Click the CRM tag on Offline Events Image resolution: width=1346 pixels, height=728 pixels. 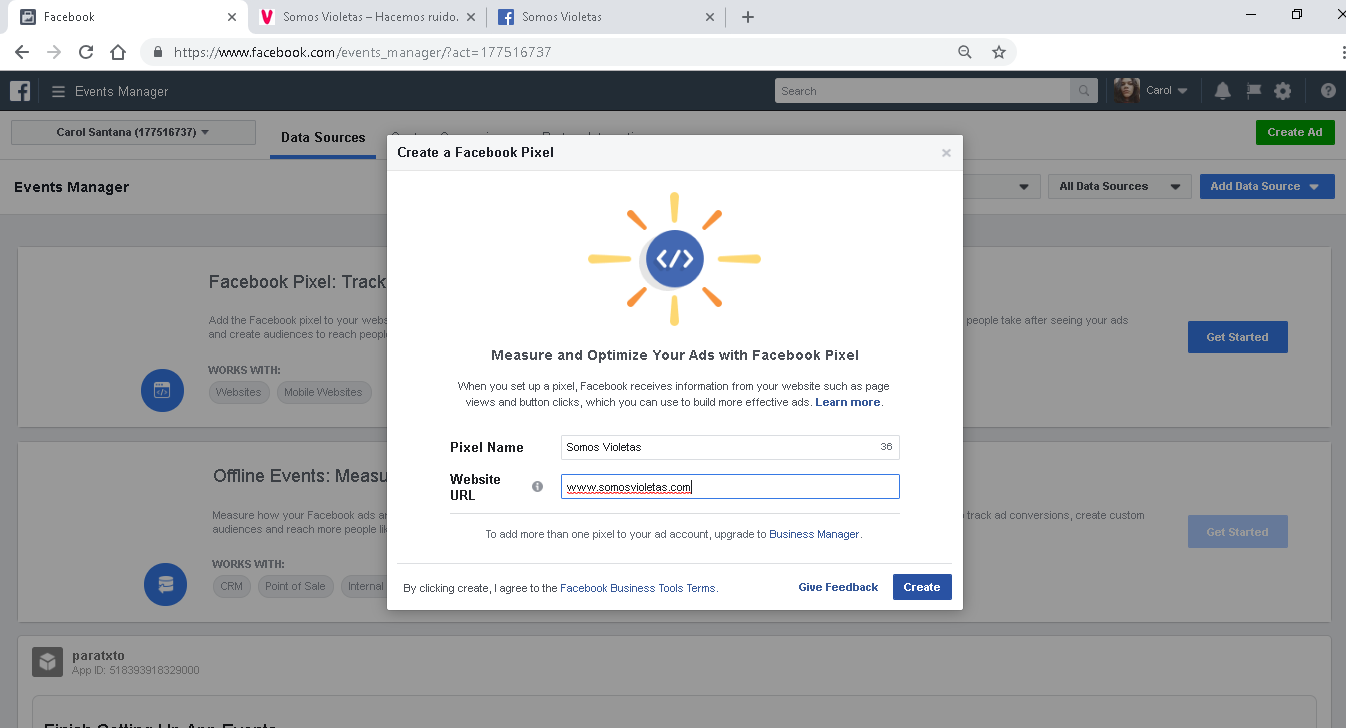[232, 586]
